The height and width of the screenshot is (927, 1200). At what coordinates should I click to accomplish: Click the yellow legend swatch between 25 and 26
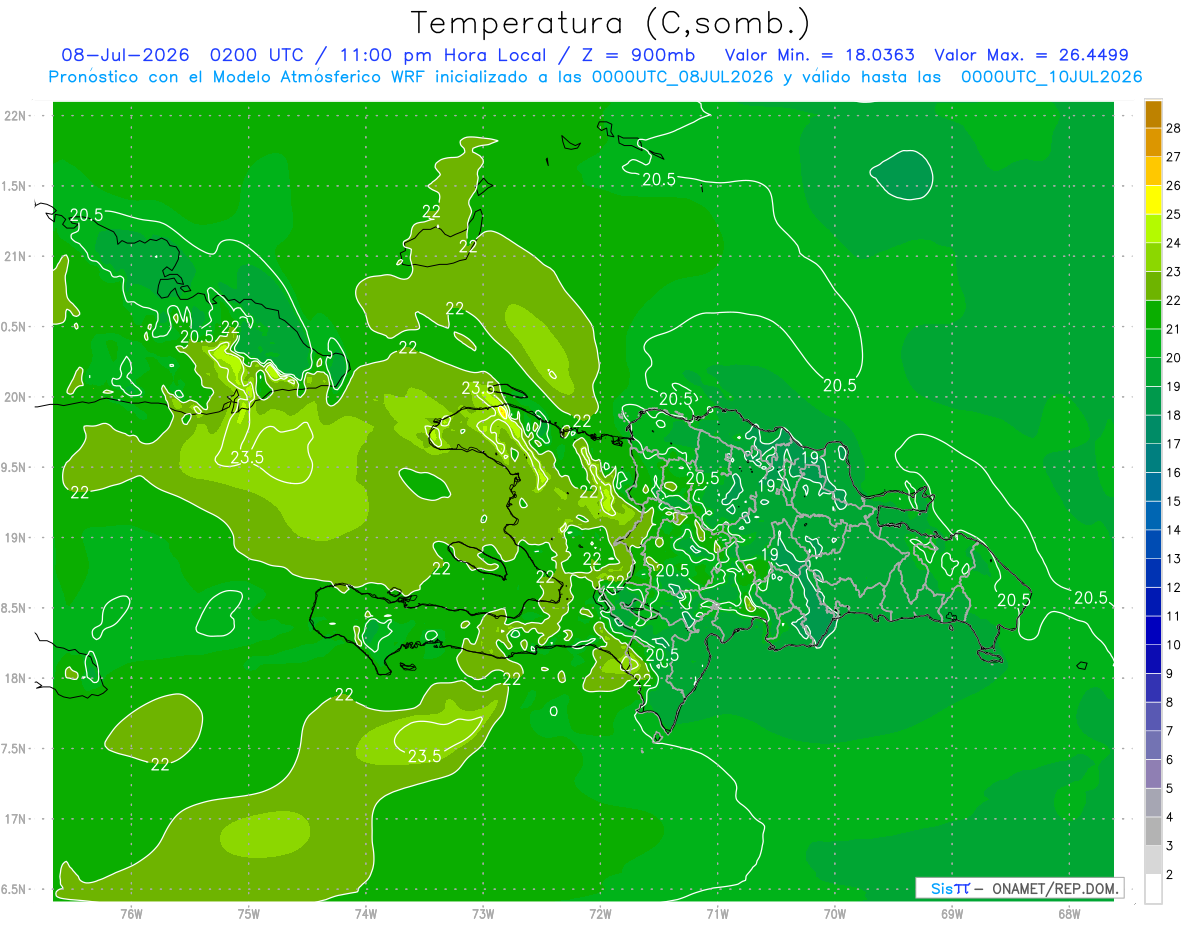(1153, 199)
